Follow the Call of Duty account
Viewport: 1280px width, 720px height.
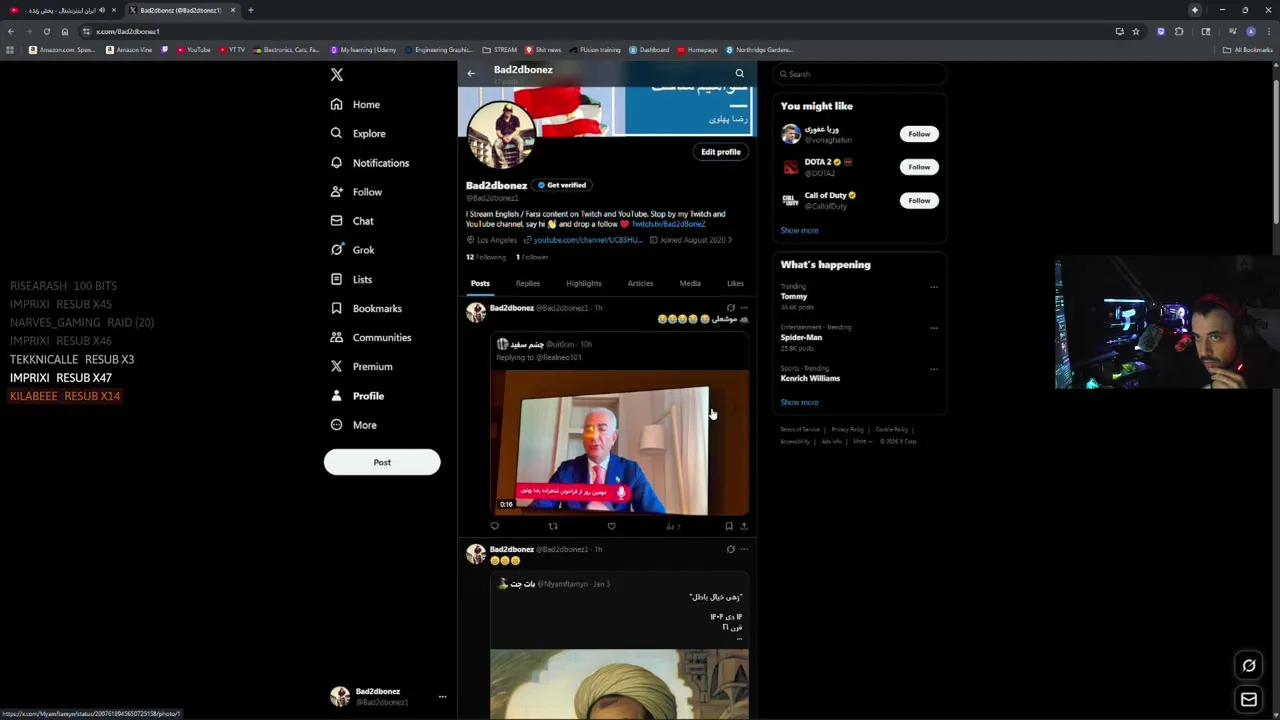coord(919,200)
